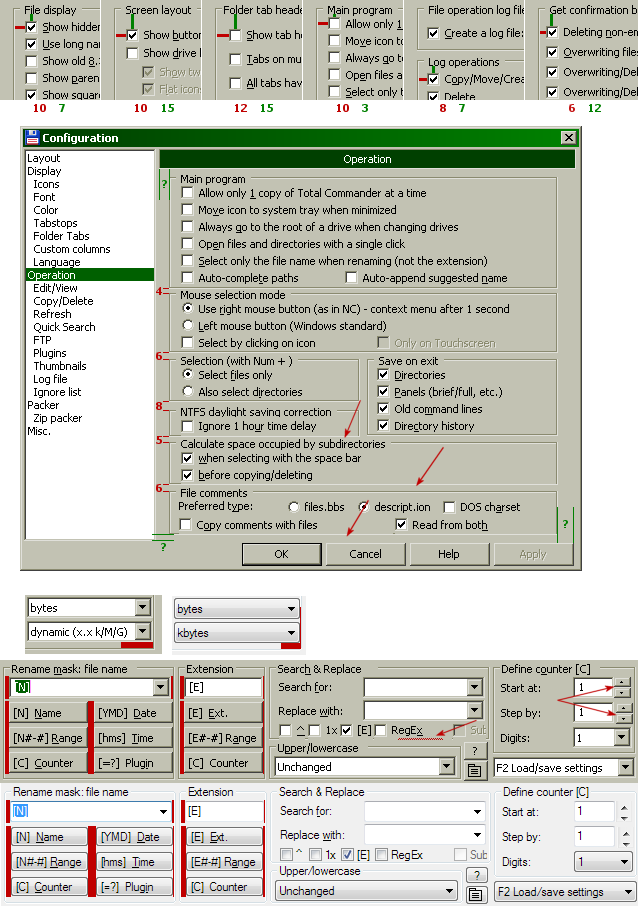Select the files.bbs comment type
Viewport: 638px width, 906px height.
click(294, 507)
